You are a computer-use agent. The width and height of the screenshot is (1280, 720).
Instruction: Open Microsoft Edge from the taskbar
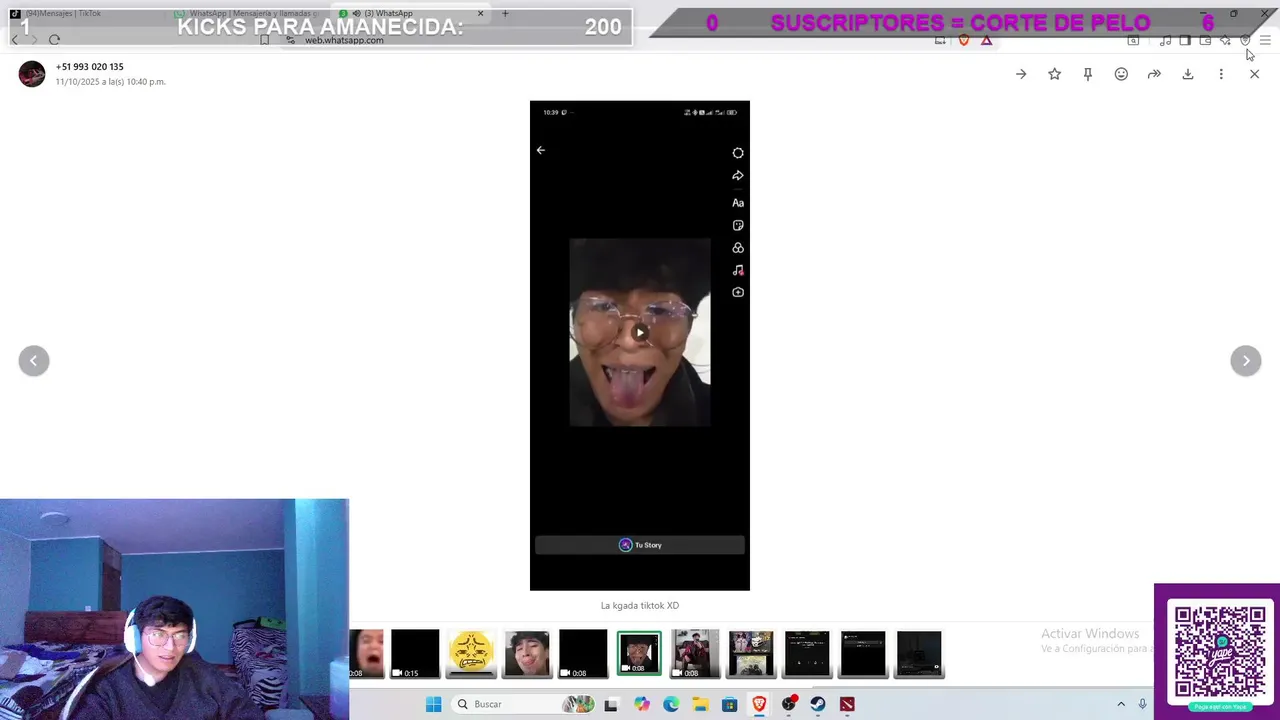670,704
